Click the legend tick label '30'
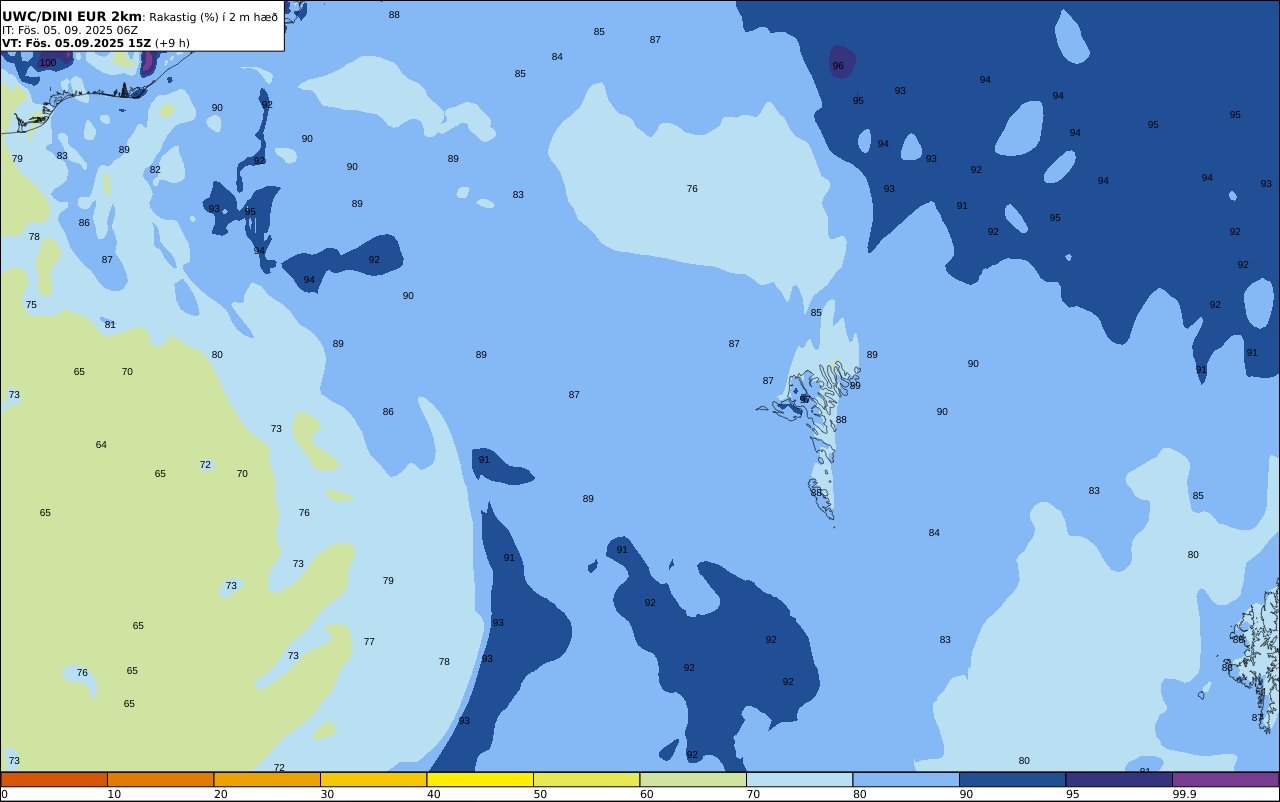The width and height of the screenshot is (1280, 802). (x=327, y=794)
